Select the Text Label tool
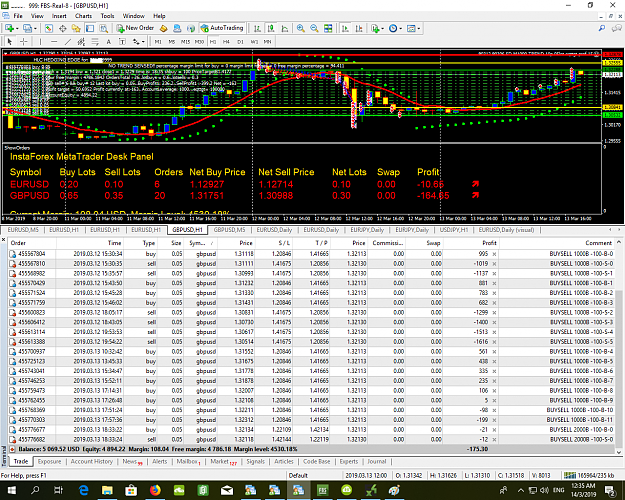The height and width of the screenshot is (500, 625). (122, 41)
